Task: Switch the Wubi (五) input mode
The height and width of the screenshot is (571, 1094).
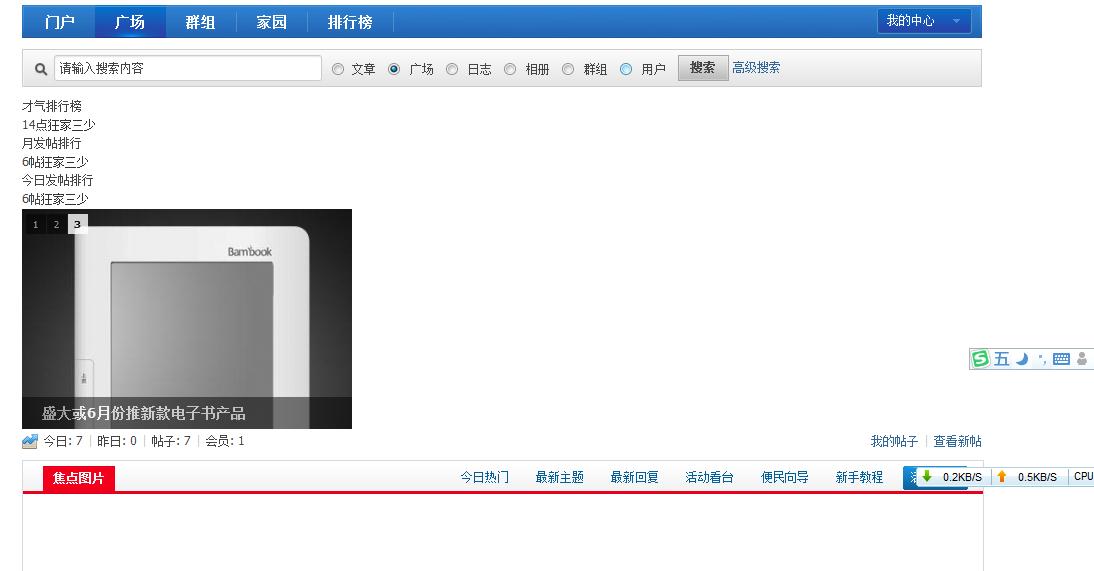Action: click(x=1002, y=359)
